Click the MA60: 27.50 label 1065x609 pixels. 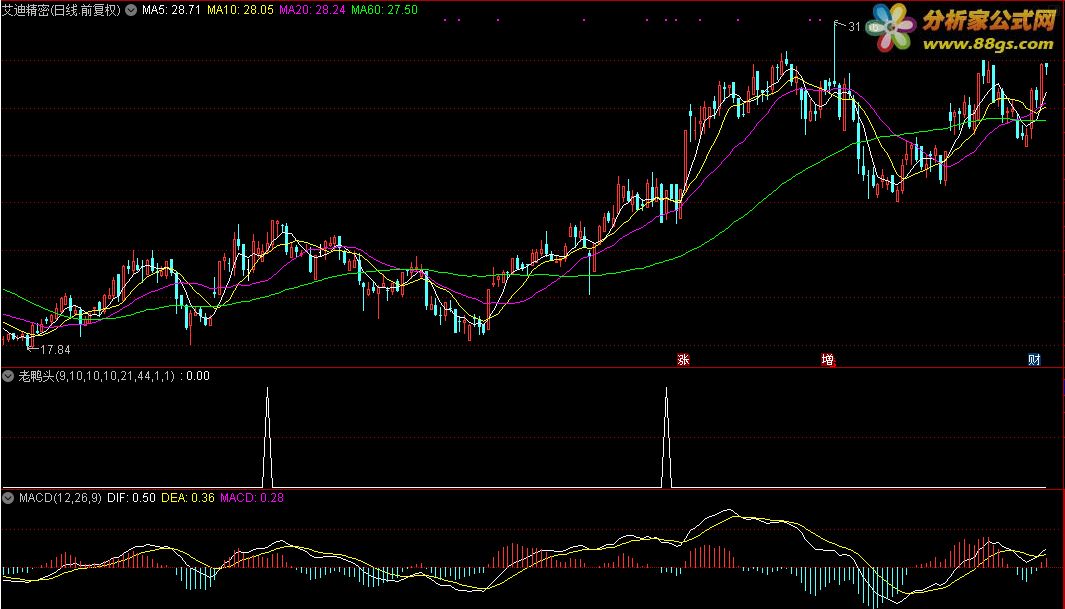[x=384, y=10]
